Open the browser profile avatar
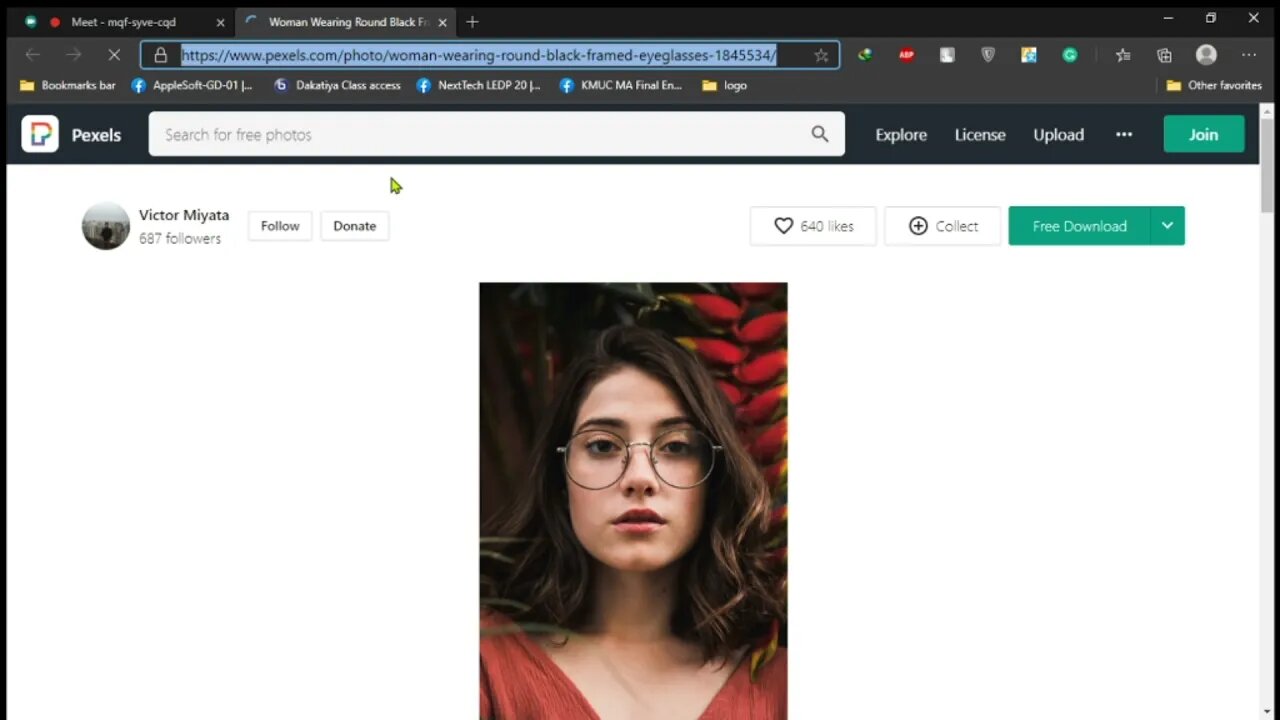The height and width of the screenshot is (720, 1280). coord(1206,55)
